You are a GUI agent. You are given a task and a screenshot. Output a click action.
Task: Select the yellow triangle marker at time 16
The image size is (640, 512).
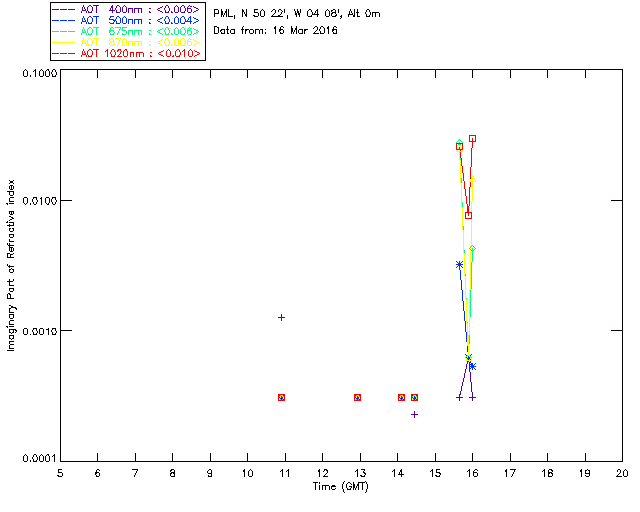tap(472, 179)
